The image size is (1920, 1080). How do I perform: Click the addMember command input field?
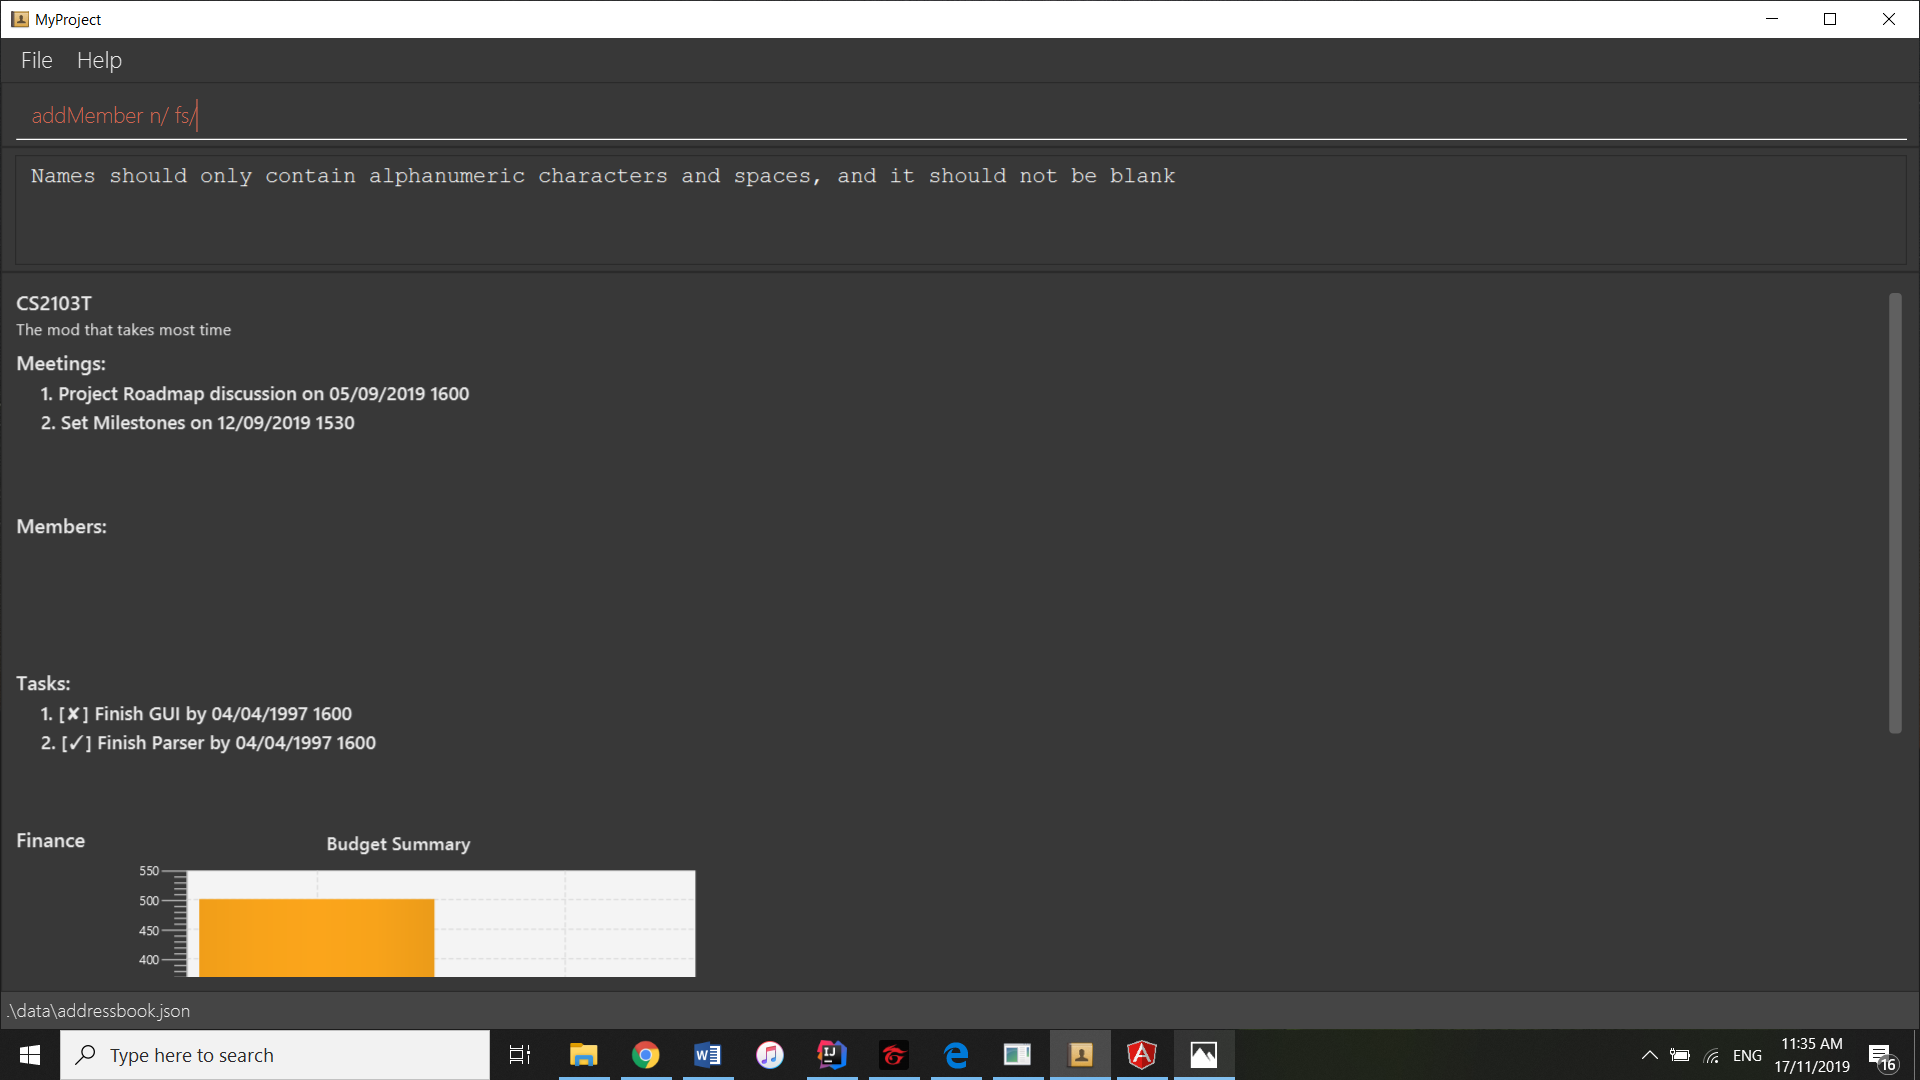(960, 116)
